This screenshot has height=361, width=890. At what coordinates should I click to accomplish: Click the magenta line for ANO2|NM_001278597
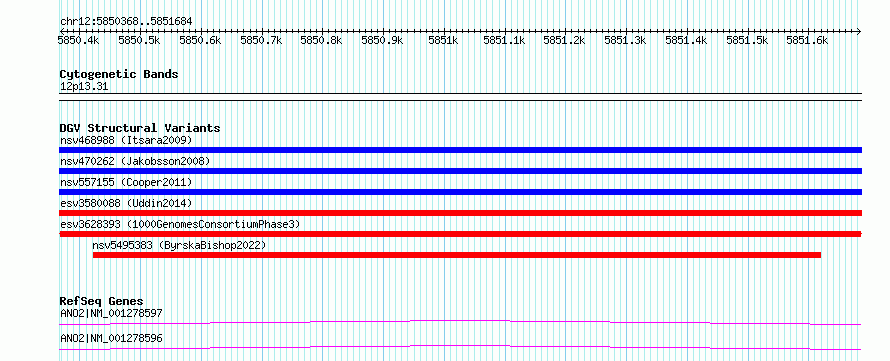tap(460, 322)
